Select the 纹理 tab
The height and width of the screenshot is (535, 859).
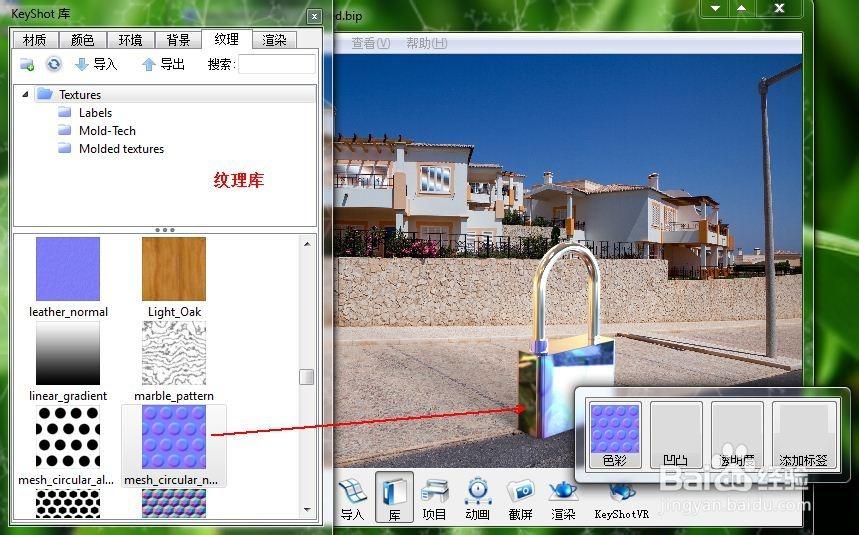[x=226, y=39]
